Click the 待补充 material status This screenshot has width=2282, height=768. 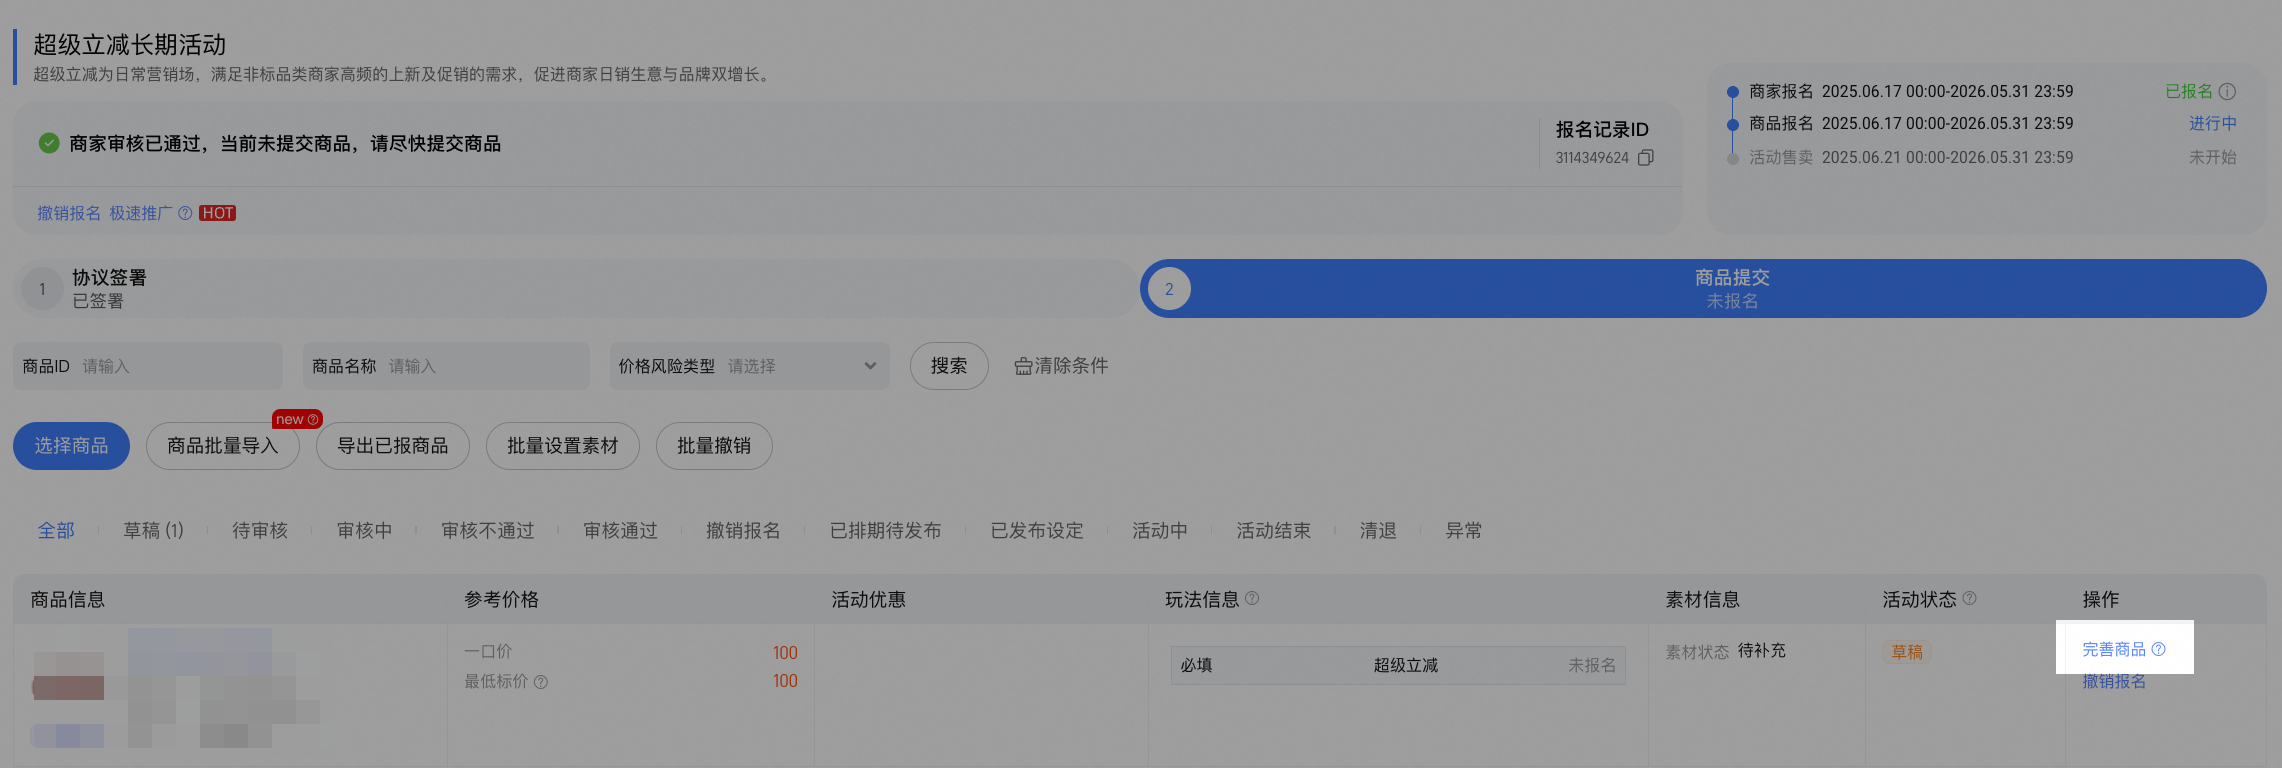[1762, 651]
